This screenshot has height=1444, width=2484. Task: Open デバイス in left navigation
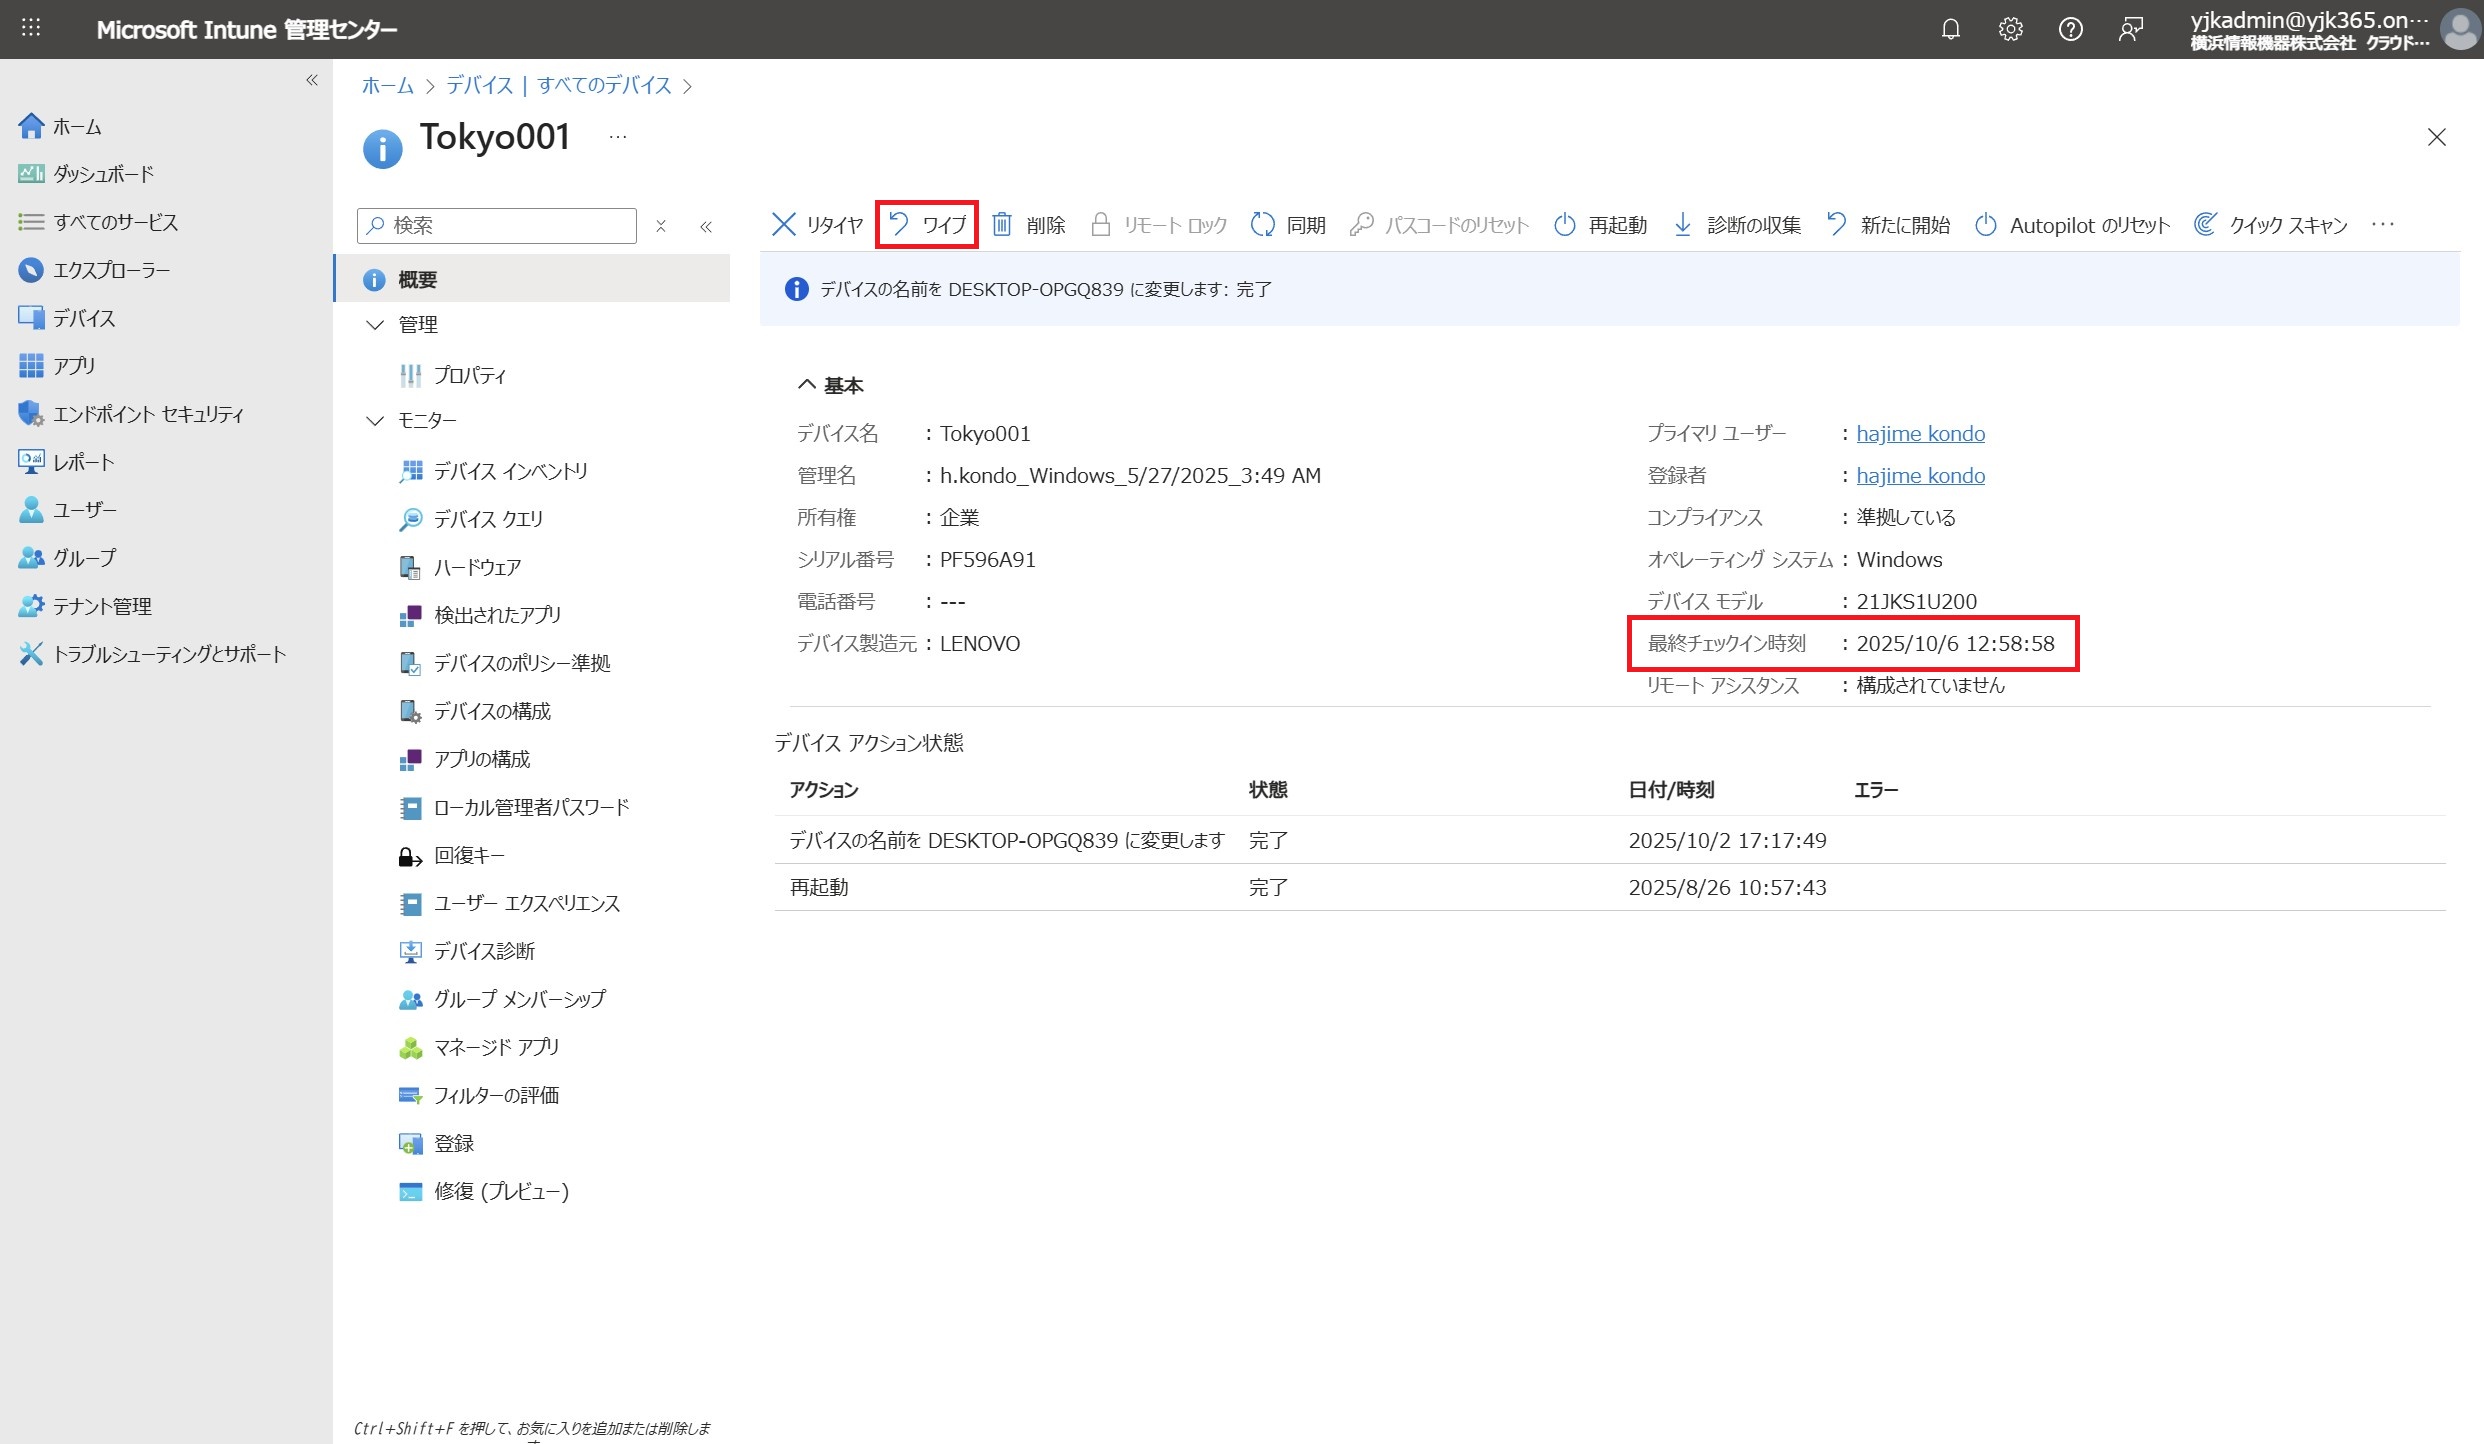(84, 318)
